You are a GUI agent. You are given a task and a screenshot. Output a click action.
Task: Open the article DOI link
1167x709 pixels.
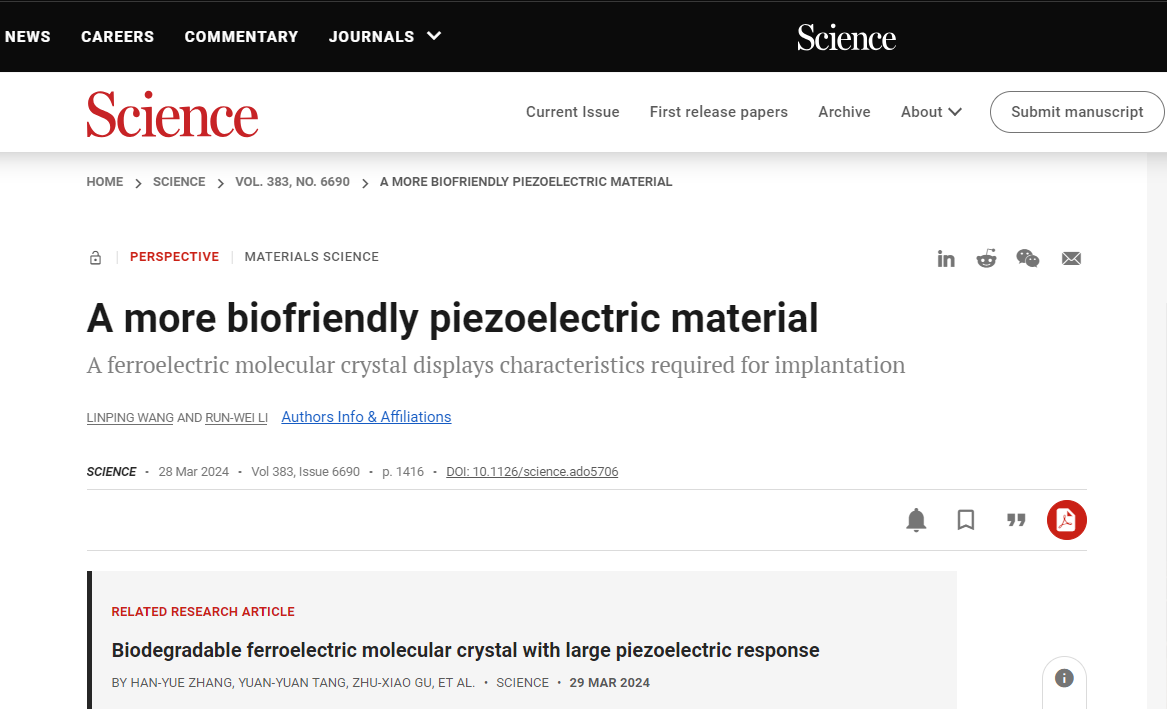pyautogui.click(x=532, y=472)
